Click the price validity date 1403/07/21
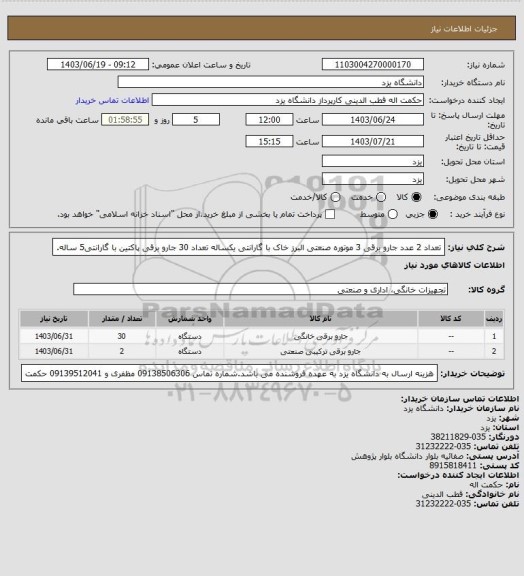This screenshot has height=576, width=524. coord(373,141)
